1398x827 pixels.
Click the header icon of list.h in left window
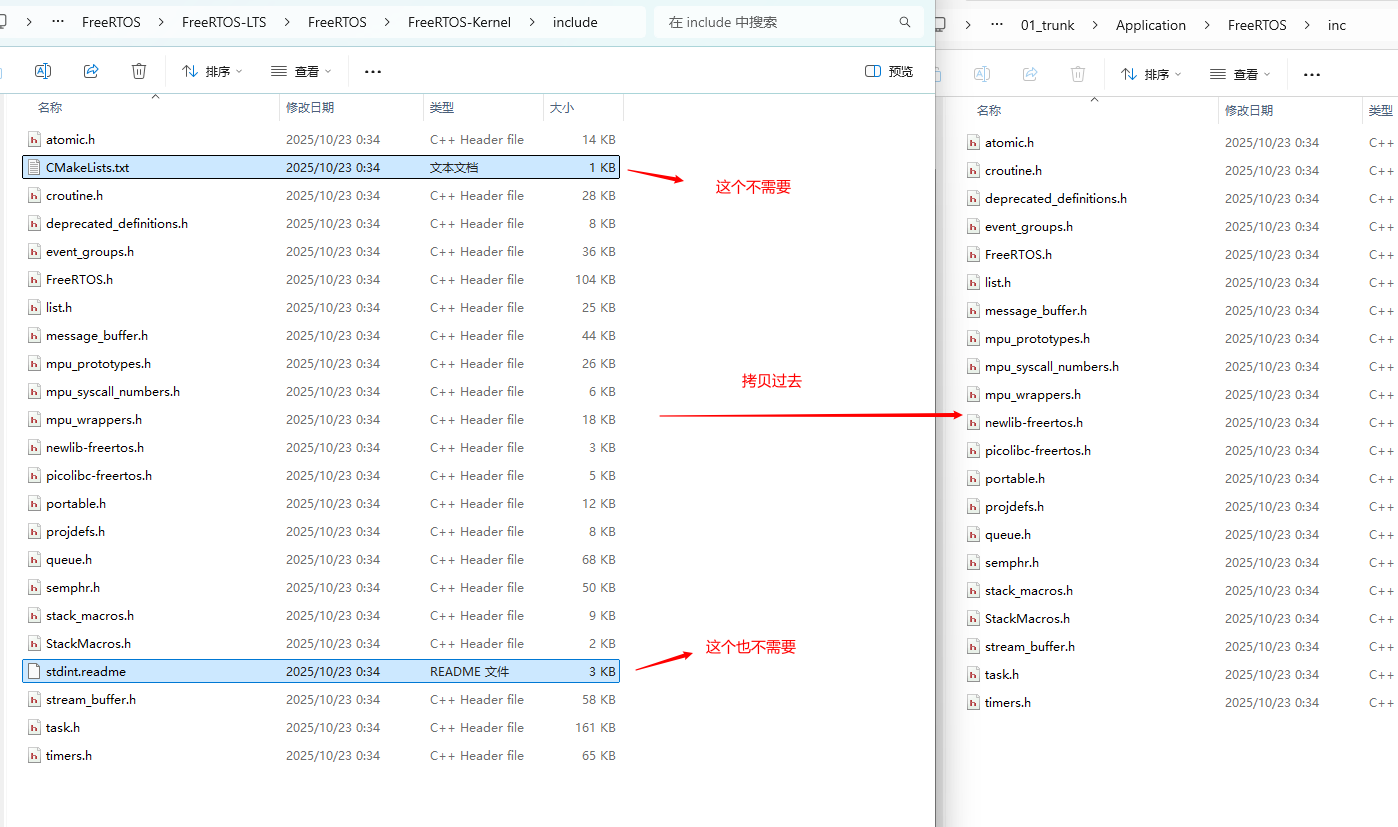pyautogui.click(x=34, y=307)
